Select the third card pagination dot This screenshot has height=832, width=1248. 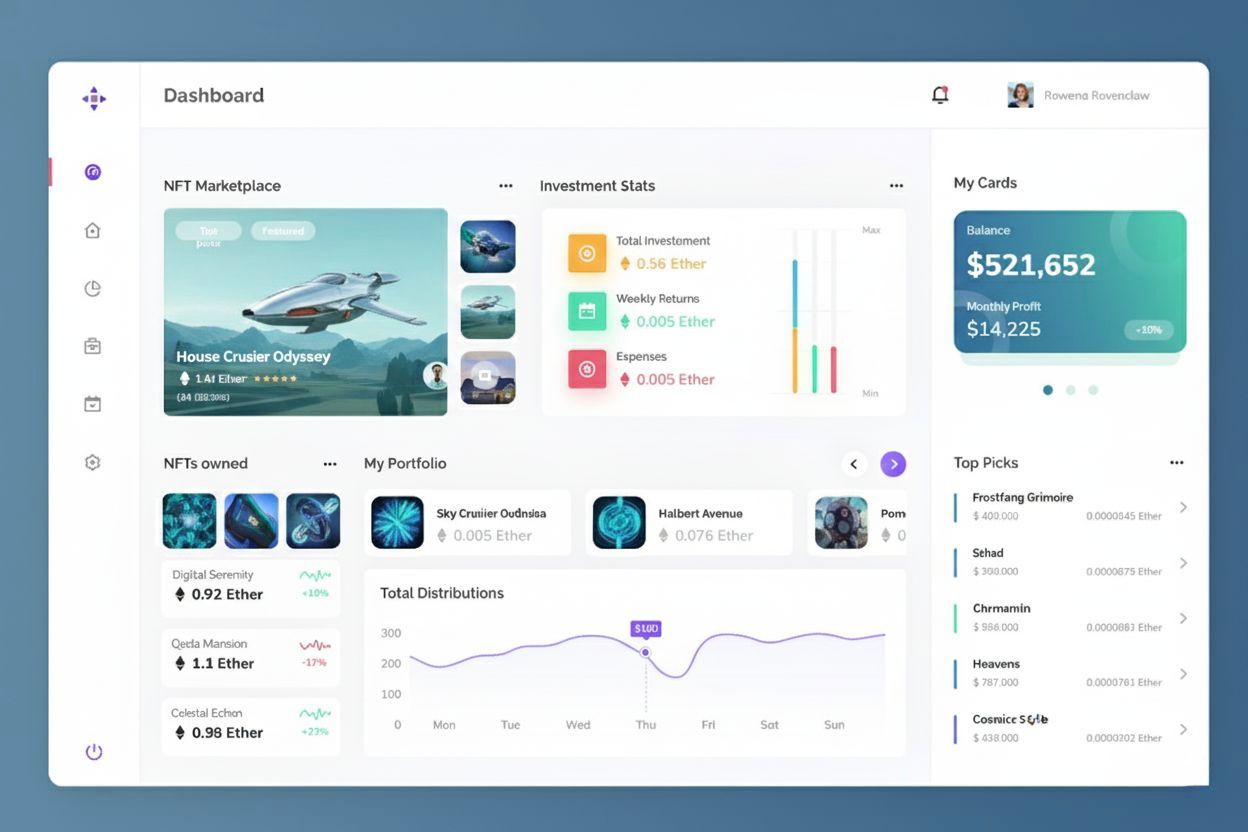pos(1093,390)
